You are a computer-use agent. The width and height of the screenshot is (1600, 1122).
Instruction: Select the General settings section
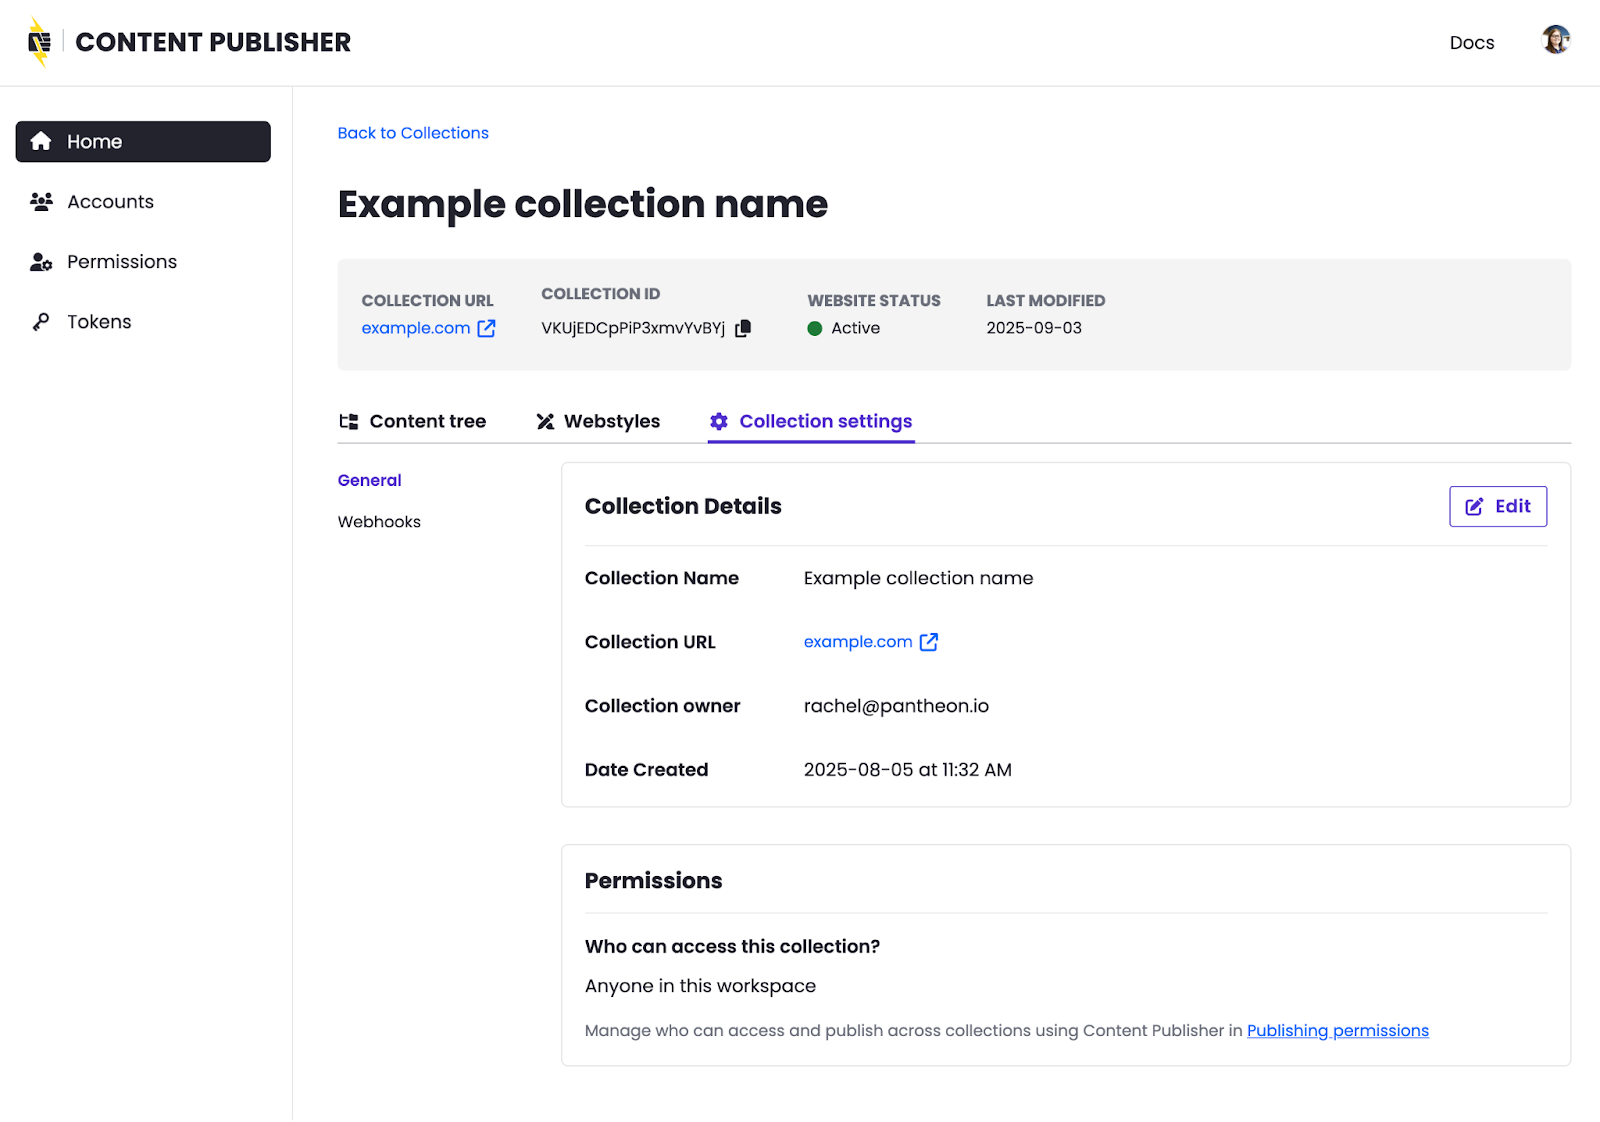pos(369,480)
